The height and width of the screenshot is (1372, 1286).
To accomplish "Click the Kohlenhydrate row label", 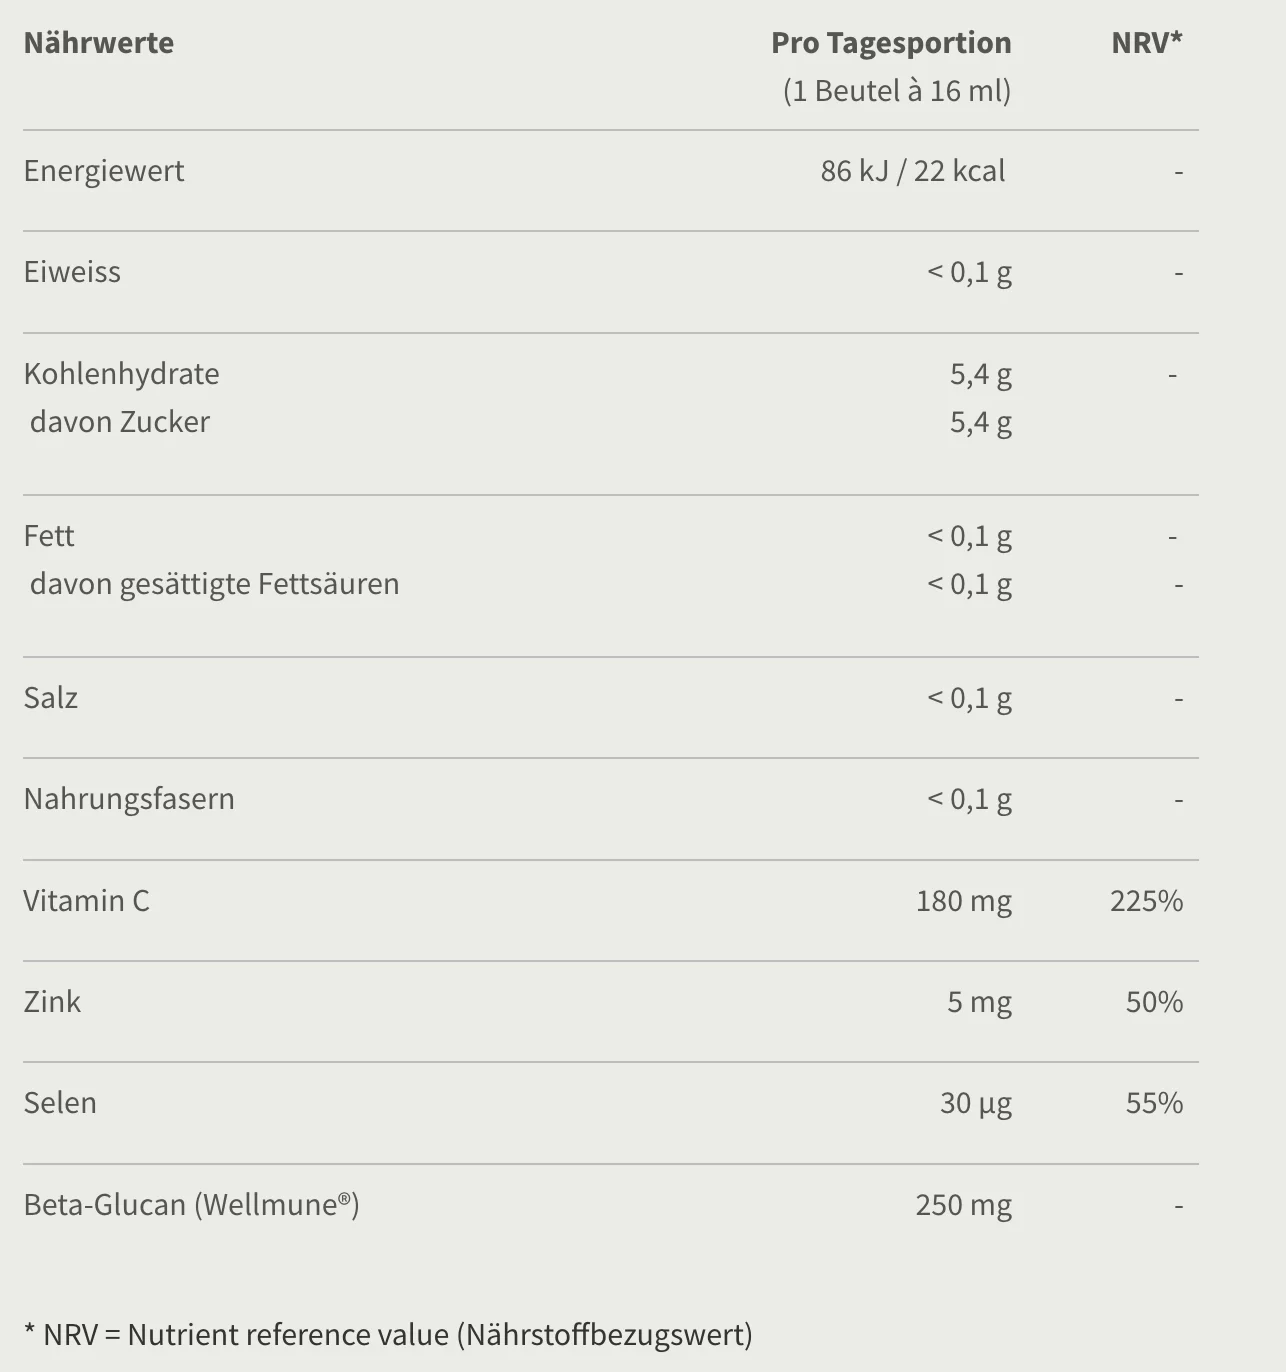I will 121,374.
